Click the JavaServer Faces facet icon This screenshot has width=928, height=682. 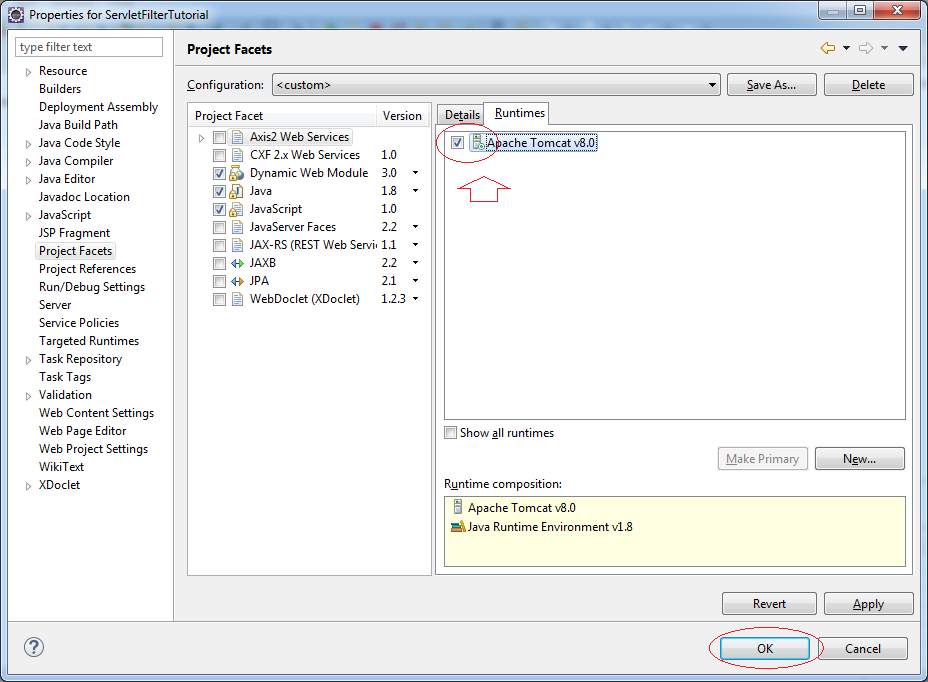coord(237,227)
